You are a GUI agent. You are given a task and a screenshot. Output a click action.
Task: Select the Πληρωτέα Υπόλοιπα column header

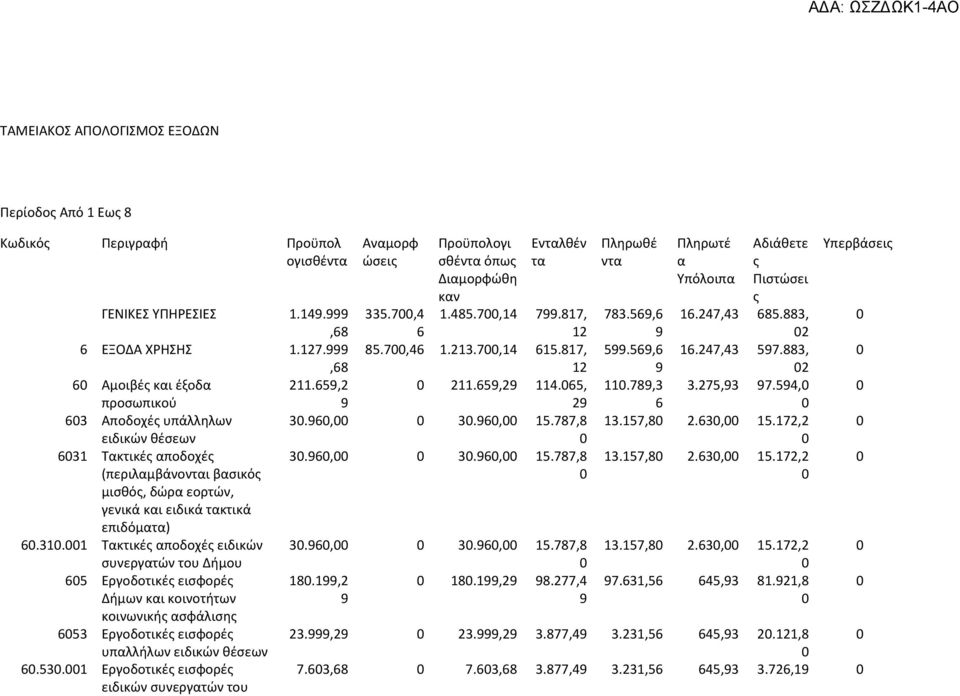(705, 261)
